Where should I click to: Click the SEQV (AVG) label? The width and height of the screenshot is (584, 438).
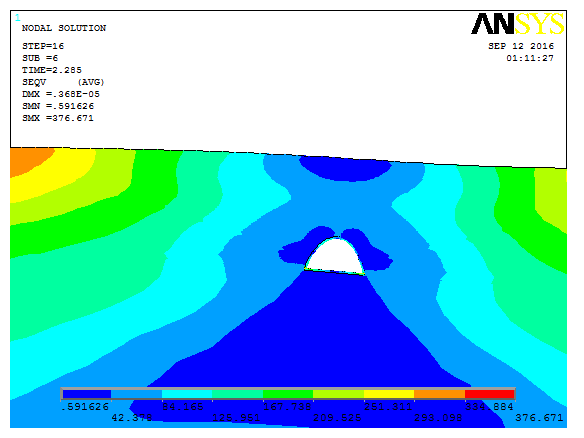[63, 82]
